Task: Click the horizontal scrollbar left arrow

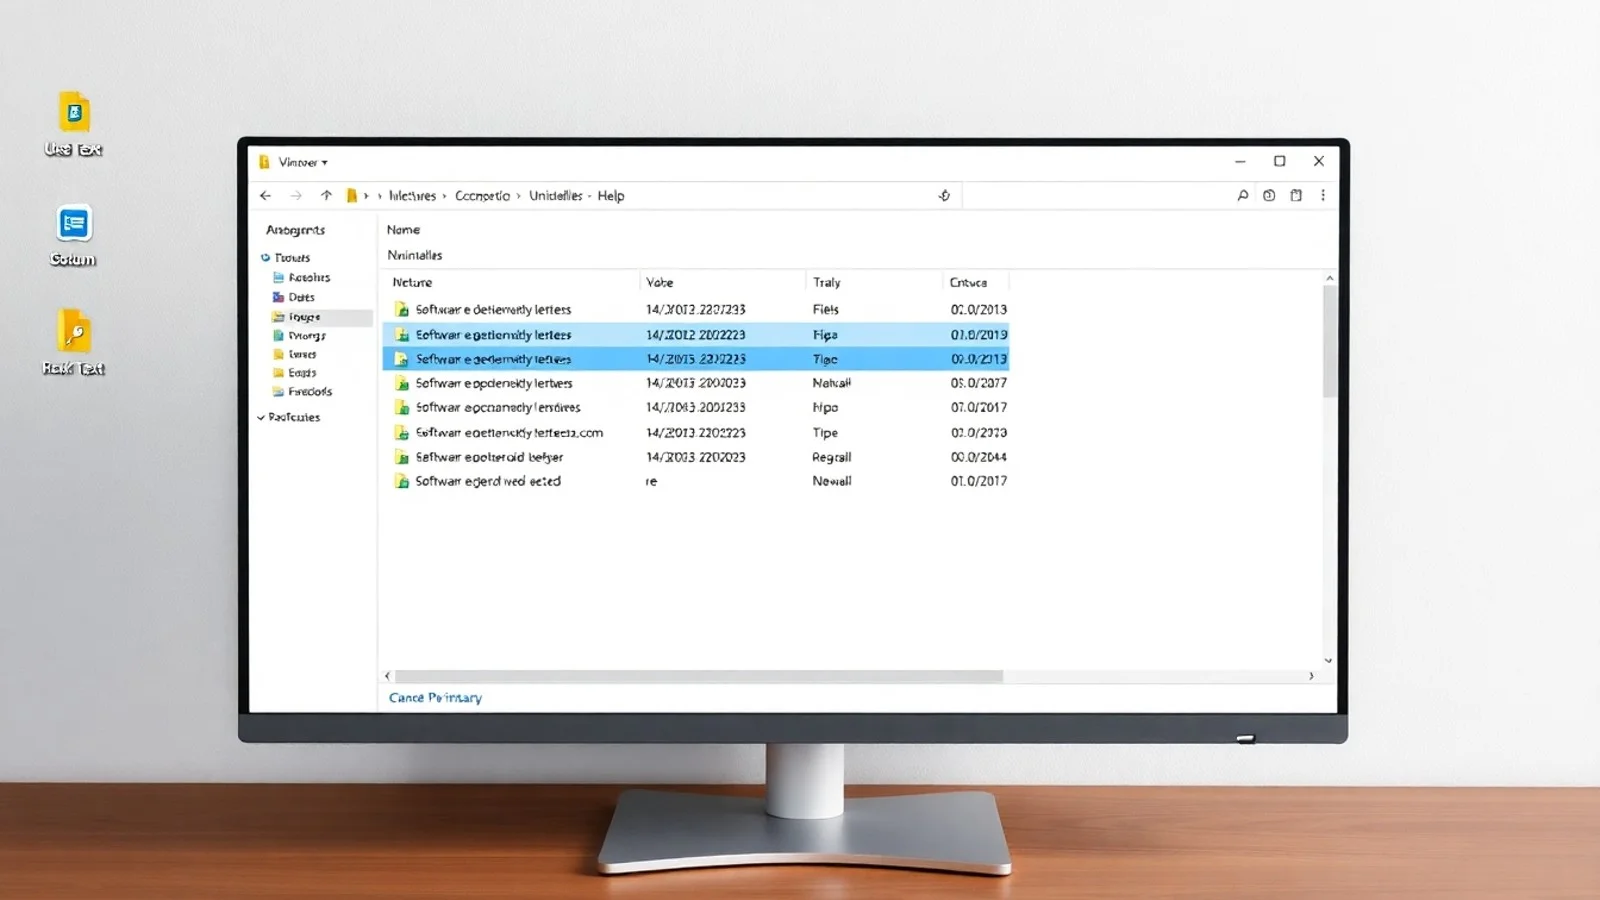Action: (388, 677)
